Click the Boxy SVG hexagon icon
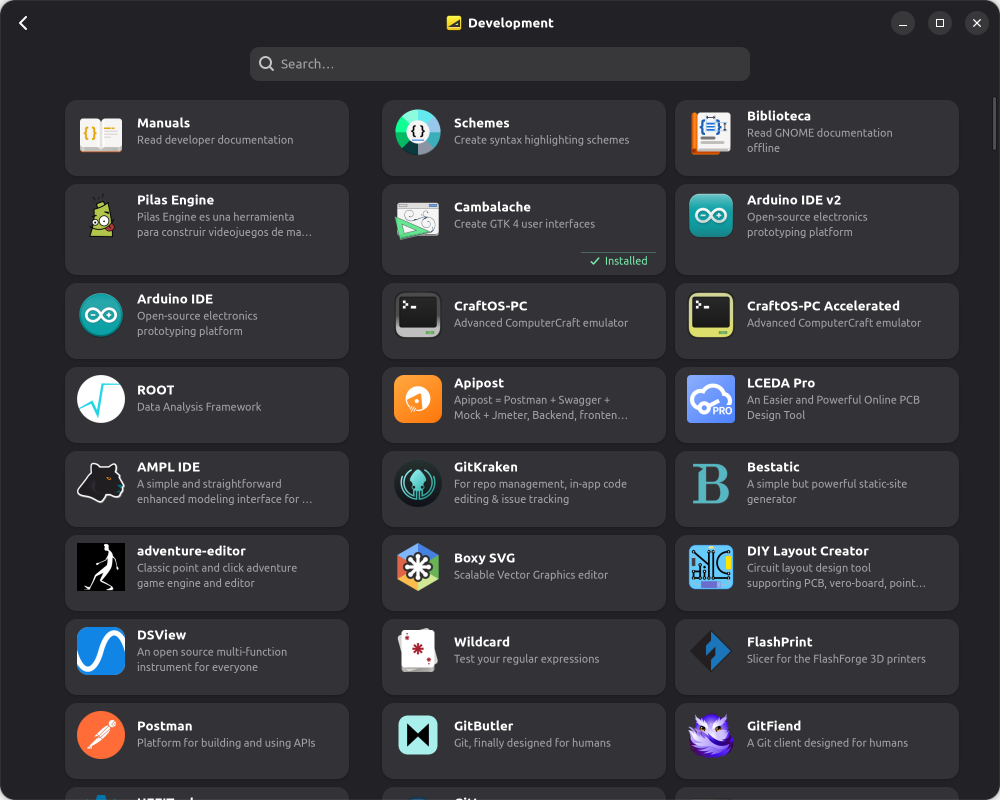 (418, 567)
